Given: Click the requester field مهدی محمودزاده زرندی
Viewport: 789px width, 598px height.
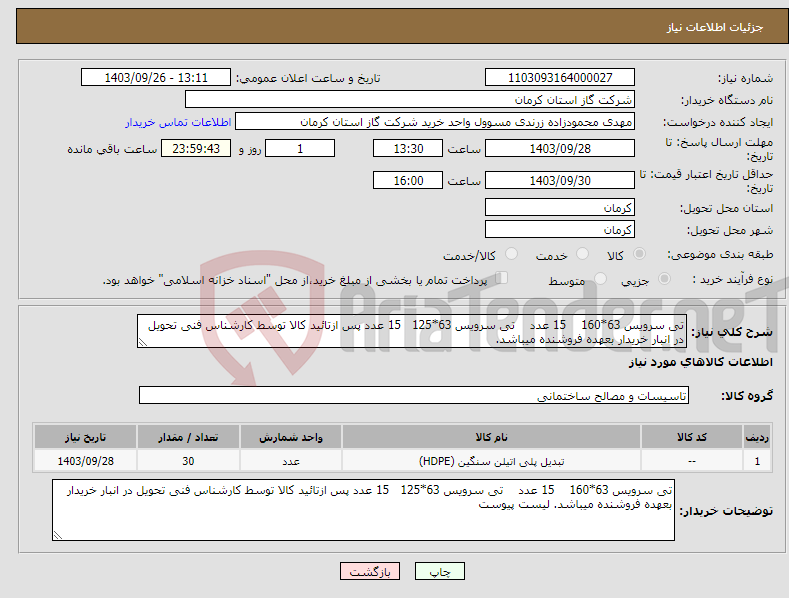Looking at the screenshot, I should pyautogui.click(x=435, y=121).
